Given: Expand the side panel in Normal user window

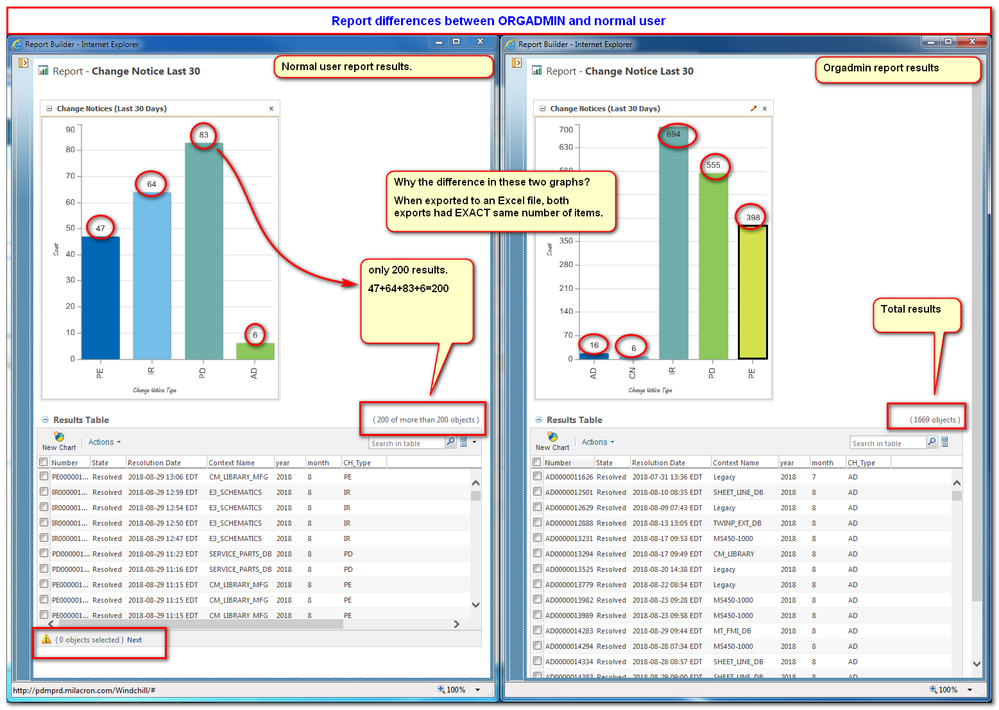Looking at the screenshot, I should point(24,62).
